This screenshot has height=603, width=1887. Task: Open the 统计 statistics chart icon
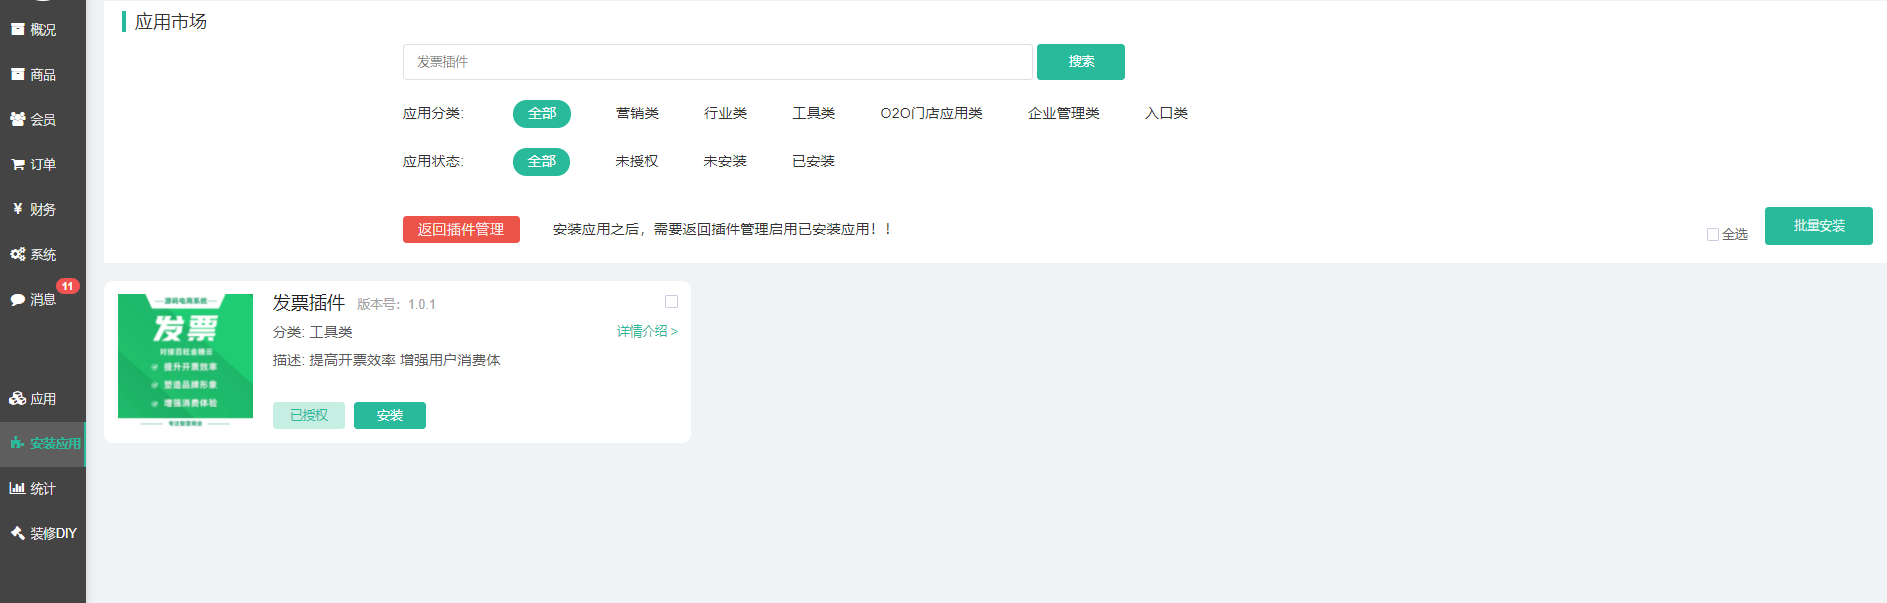pos(18,489)
